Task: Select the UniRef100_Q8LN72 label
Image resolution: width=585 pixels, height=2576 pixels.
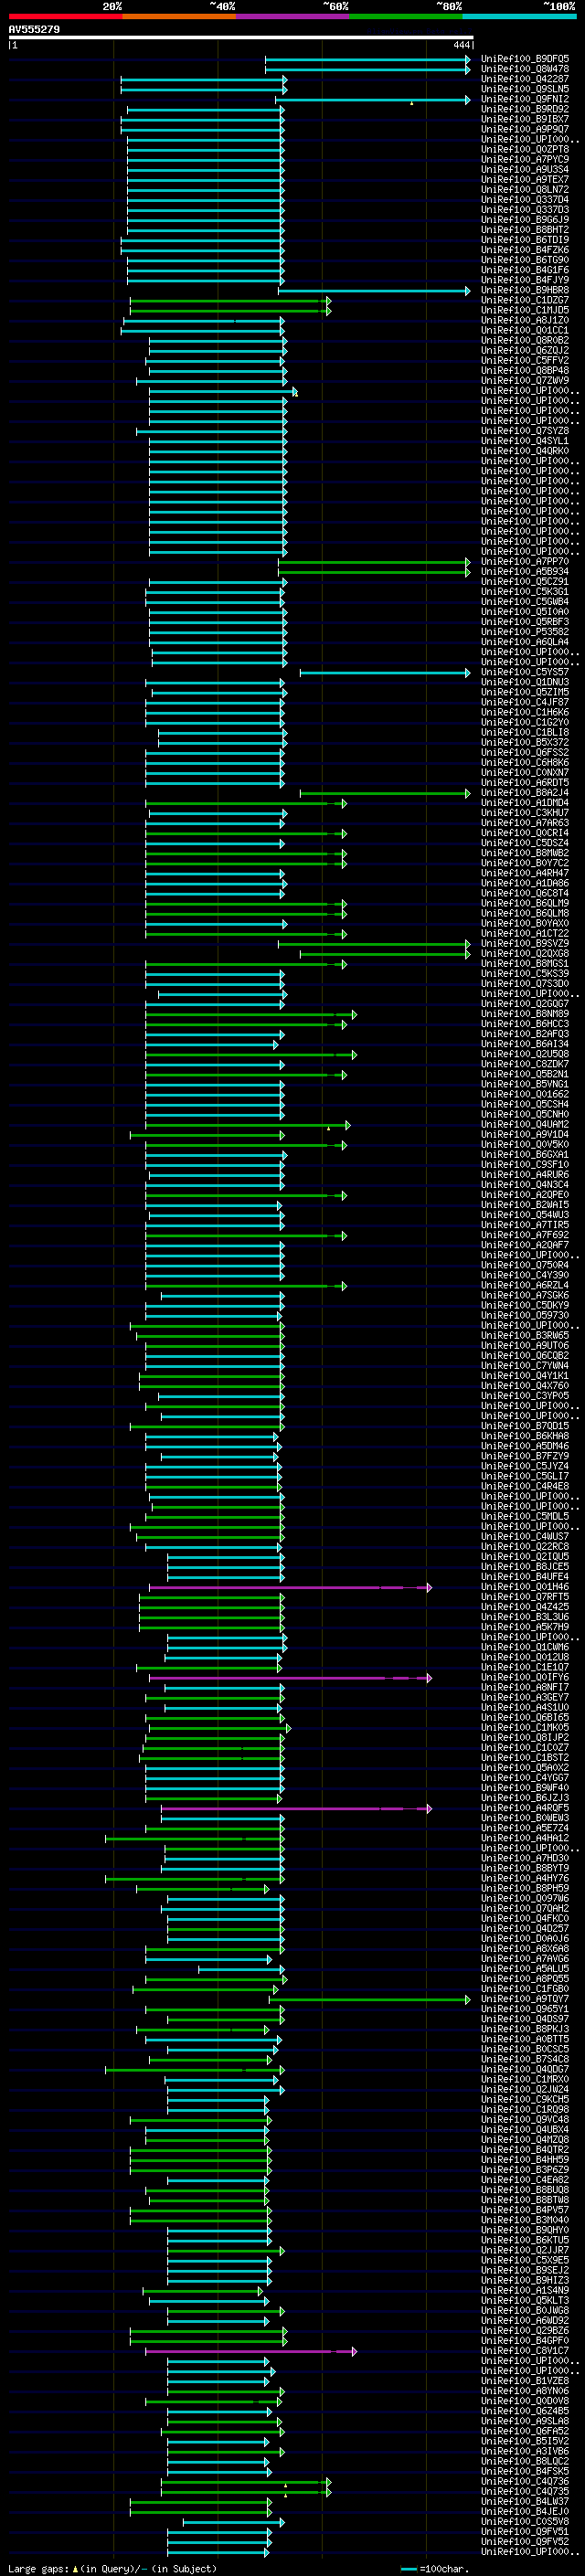Action: 525,189
